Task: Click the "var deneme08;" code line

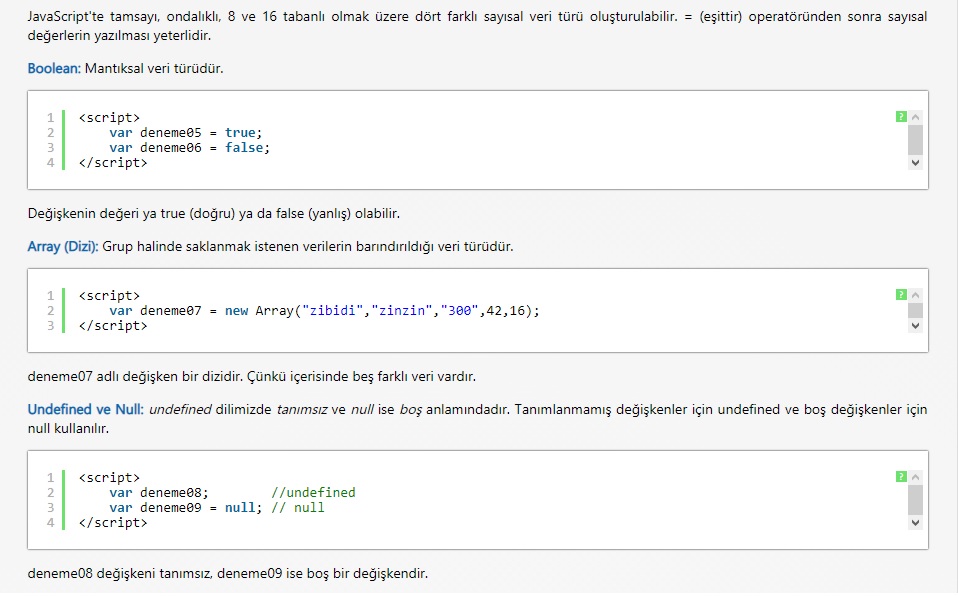Action: point(159,493)
